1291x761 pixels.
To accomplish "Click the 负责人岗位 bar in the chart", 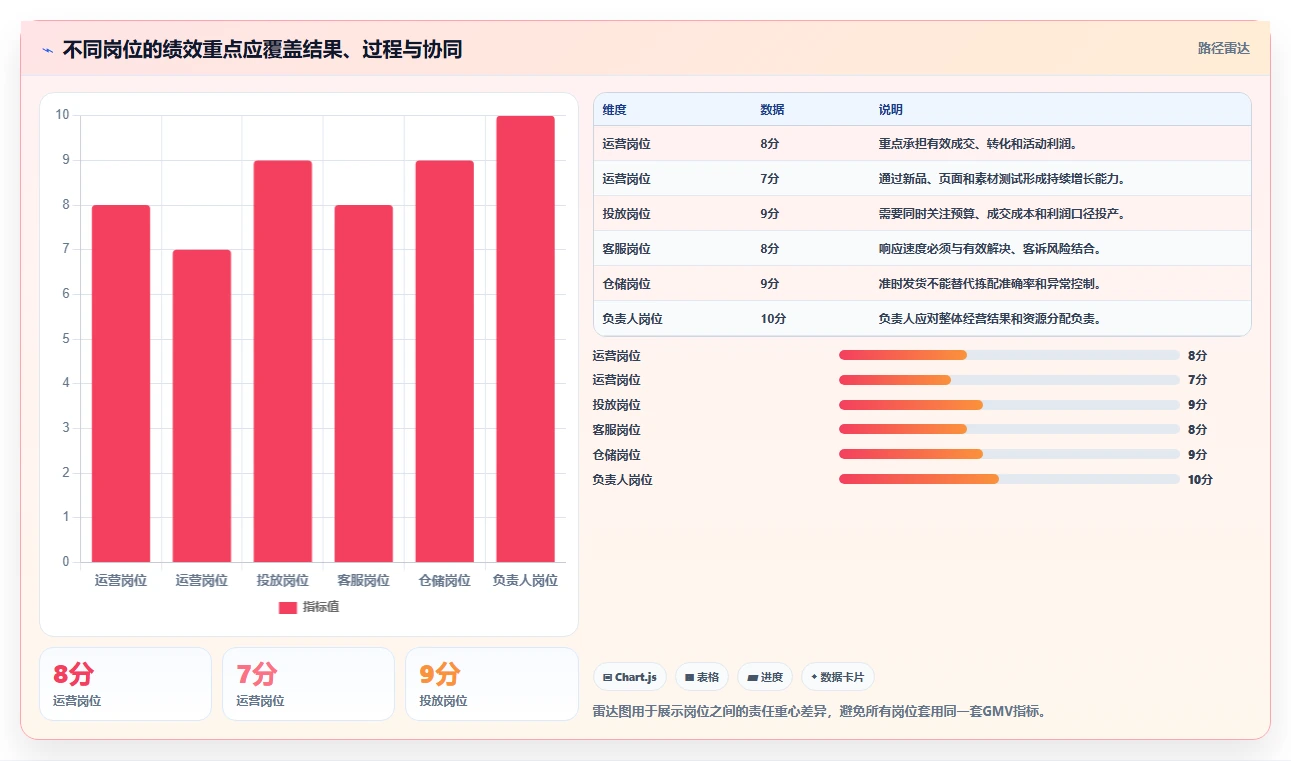I will (525, 339).
